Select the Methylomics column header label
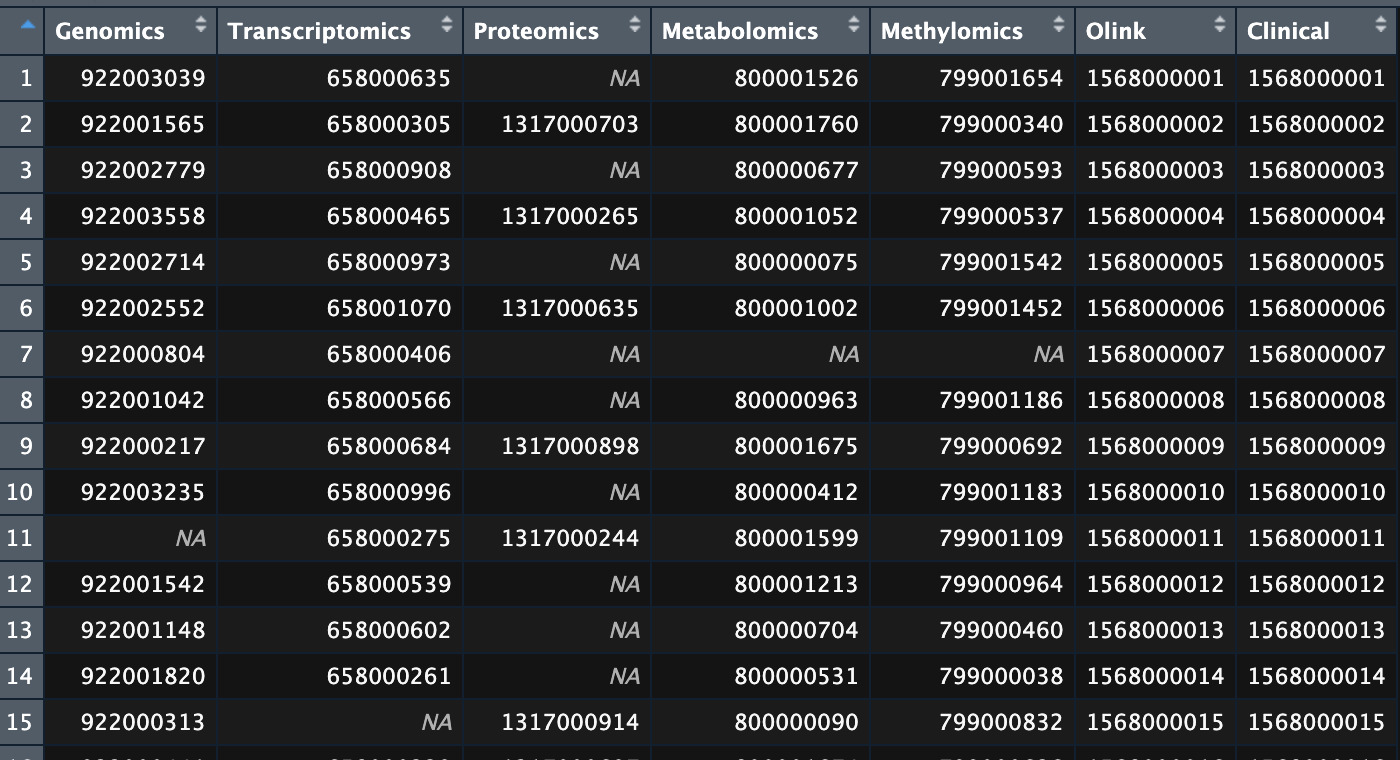This screenshot has height=760, width=1400. [x=952, y=31]
